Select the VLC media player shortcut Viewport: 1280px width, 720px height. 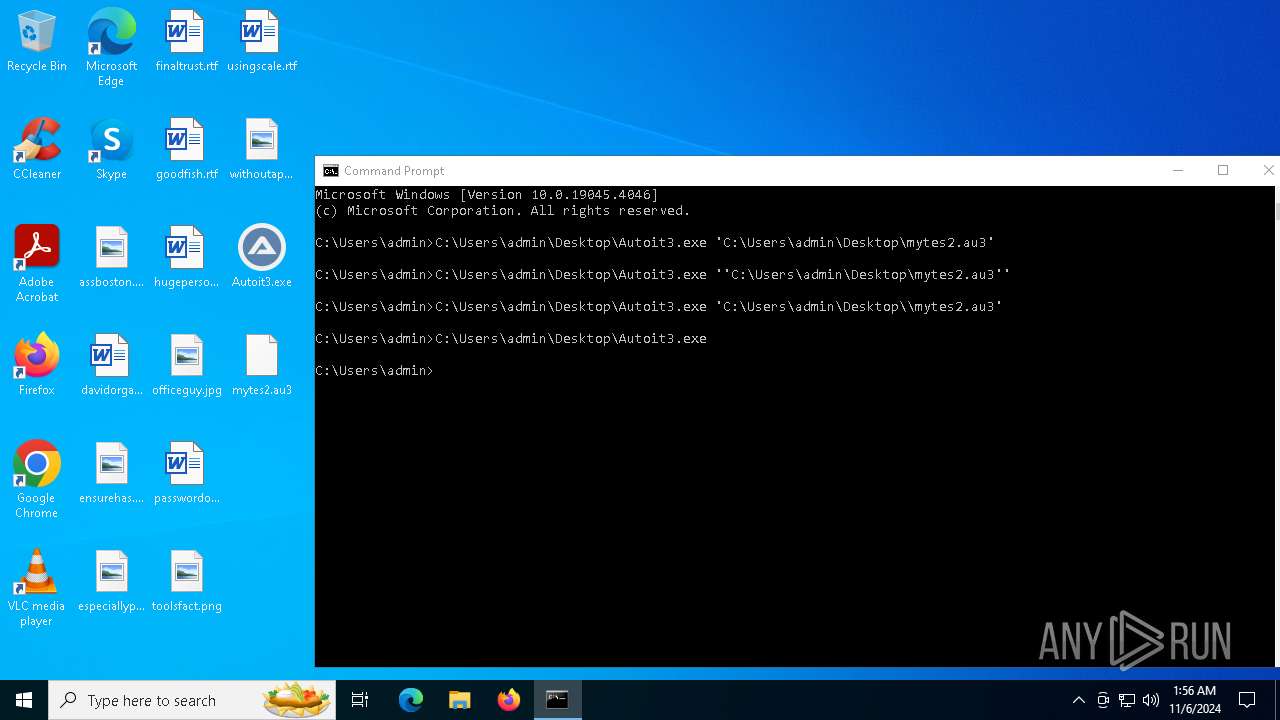(x=37, y=589)
